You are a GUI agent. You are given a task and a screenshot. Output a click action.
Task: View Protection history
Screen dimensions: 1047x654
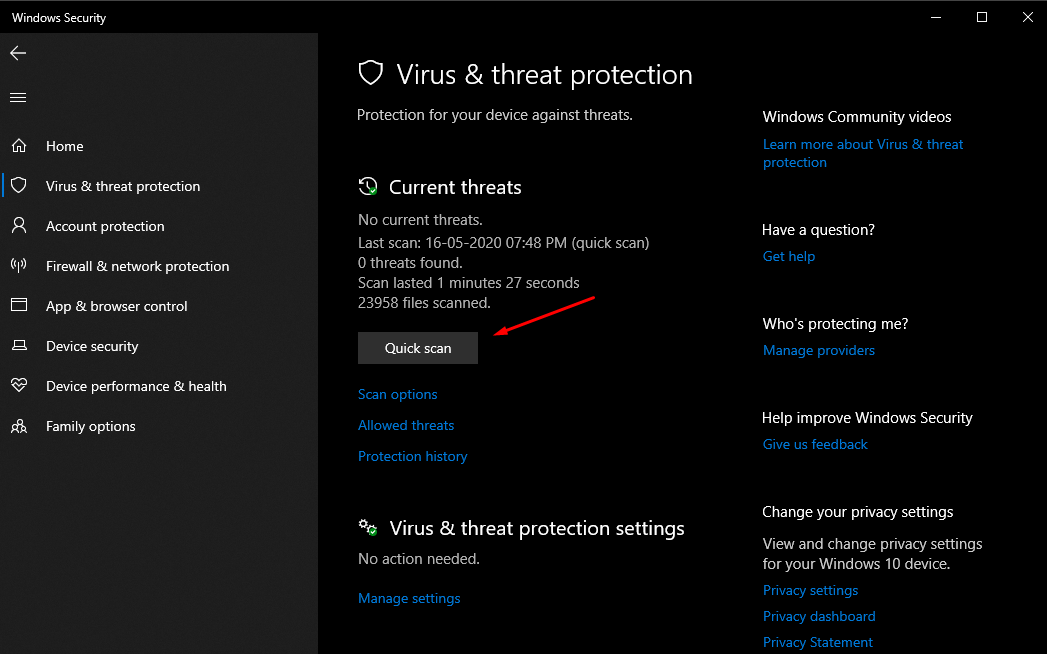point(413,456)
